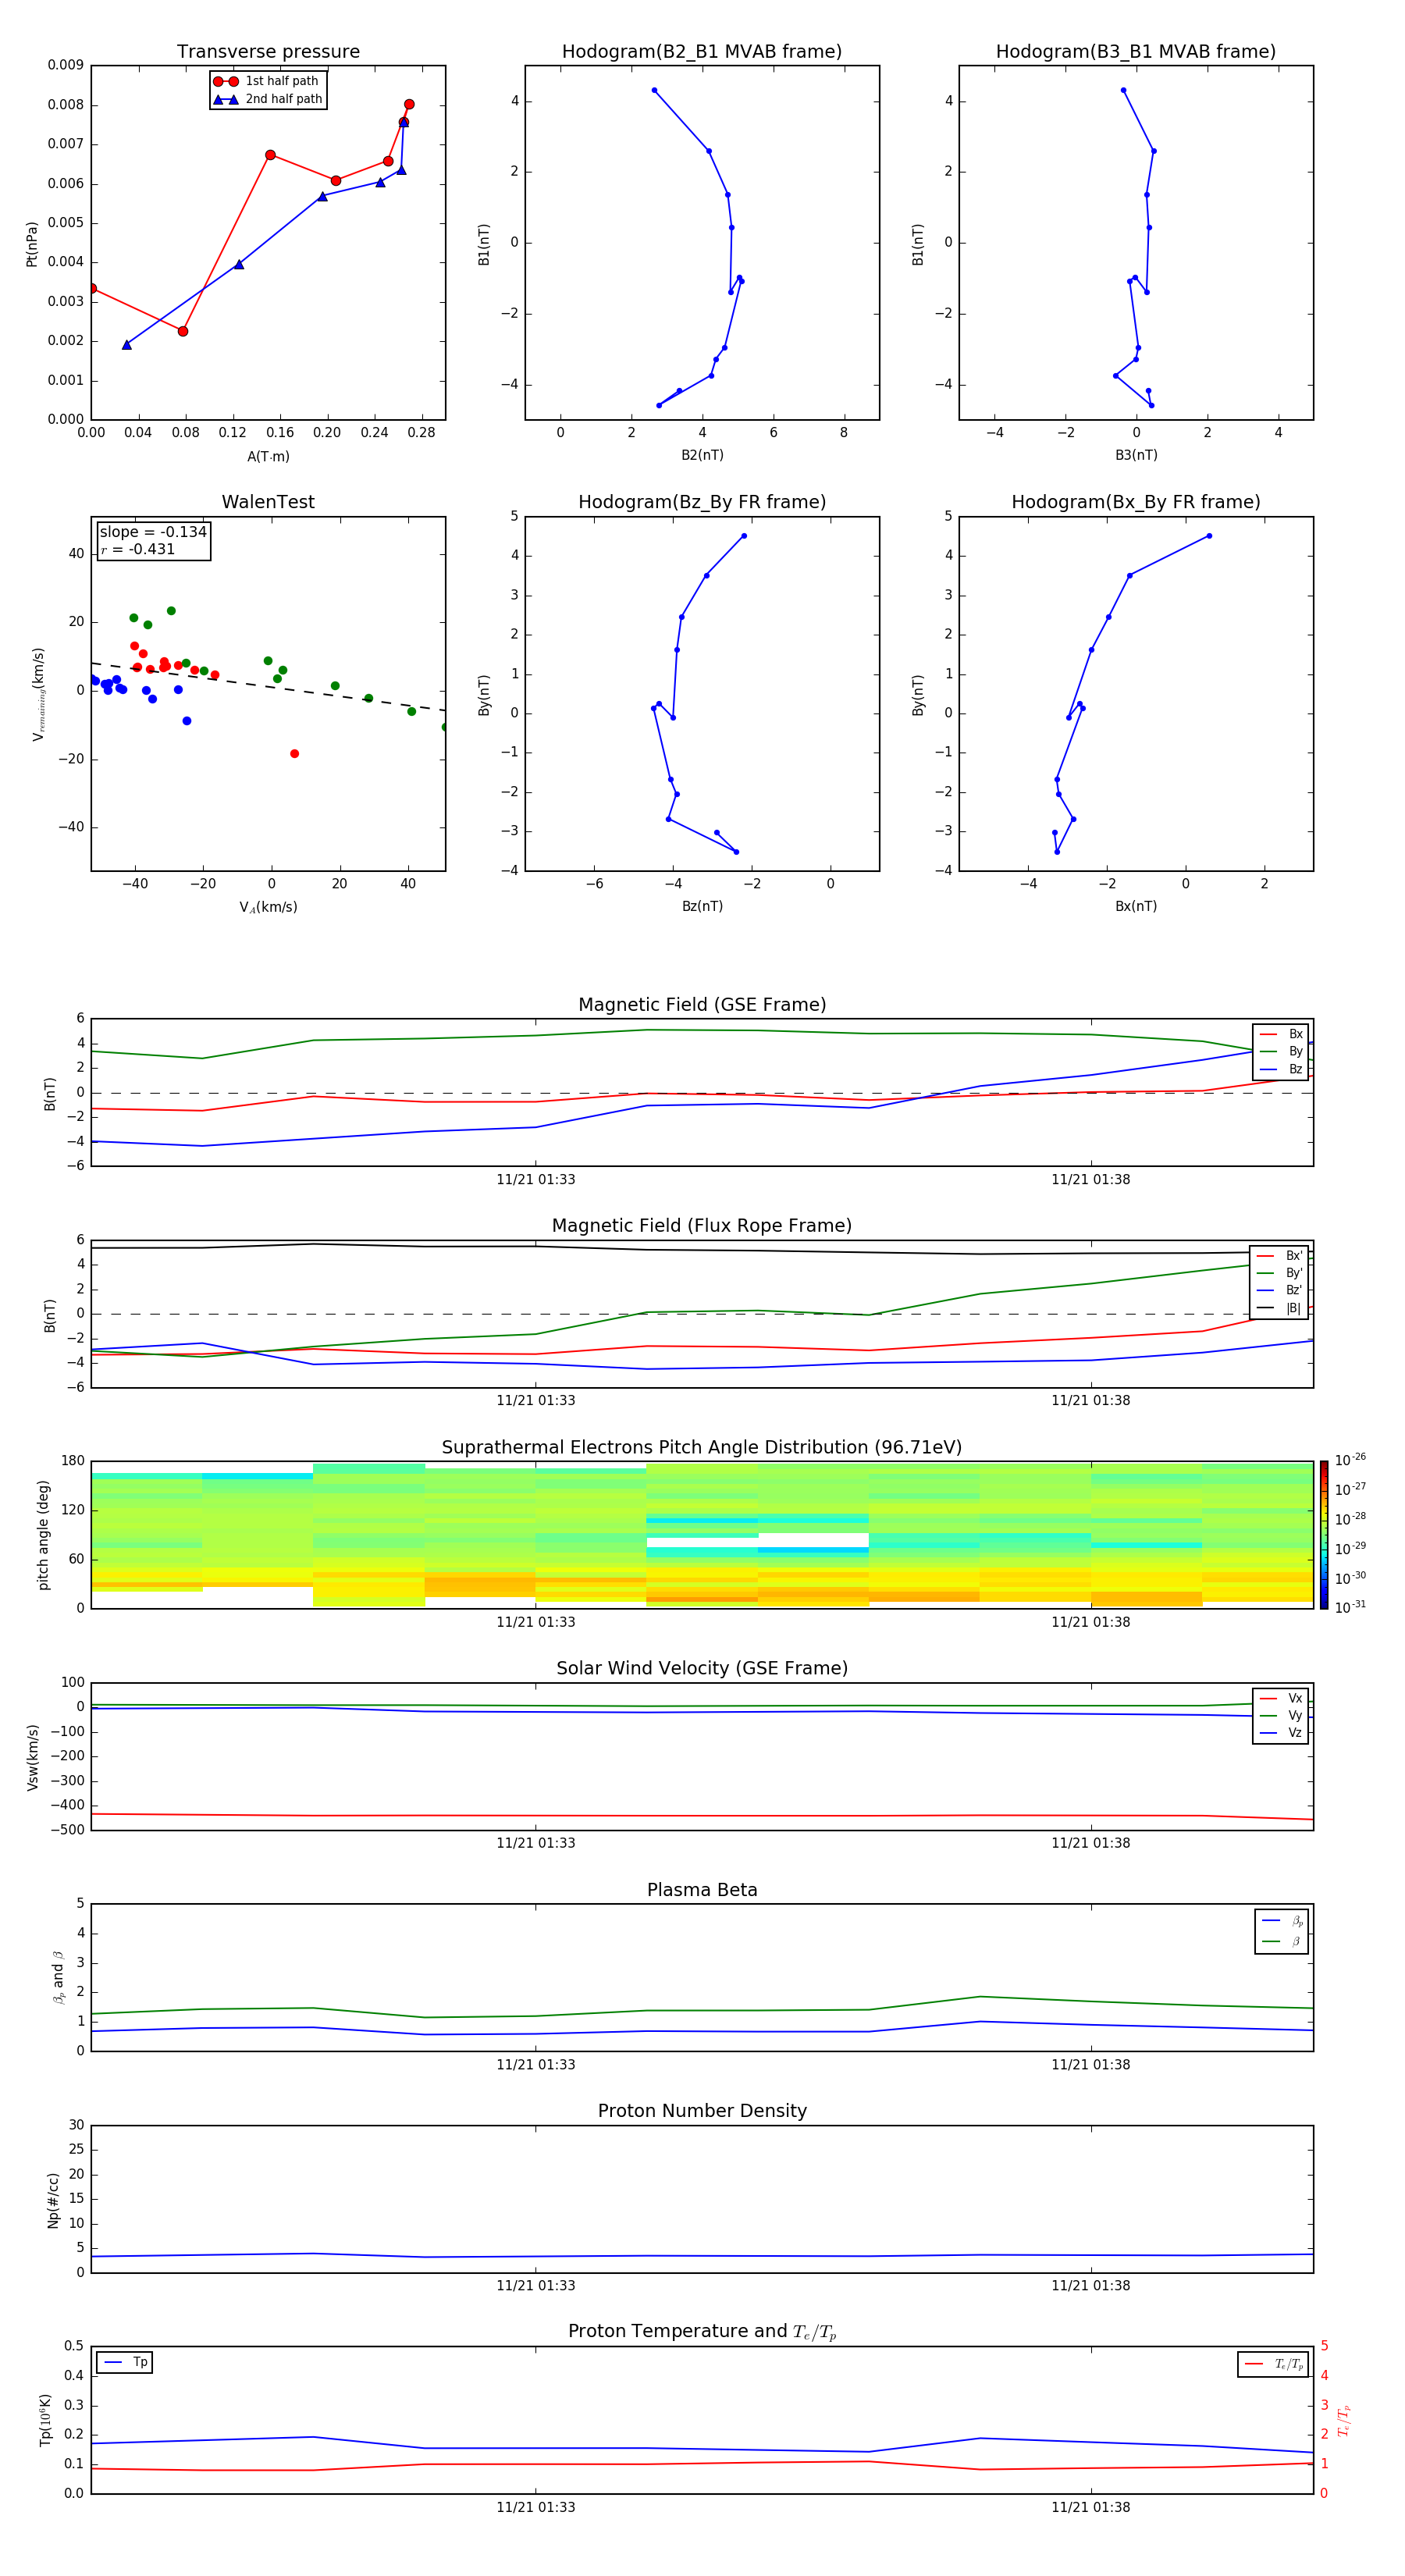Click the βp legend entry in Plasma Beta

(x=1282, y=1920)
